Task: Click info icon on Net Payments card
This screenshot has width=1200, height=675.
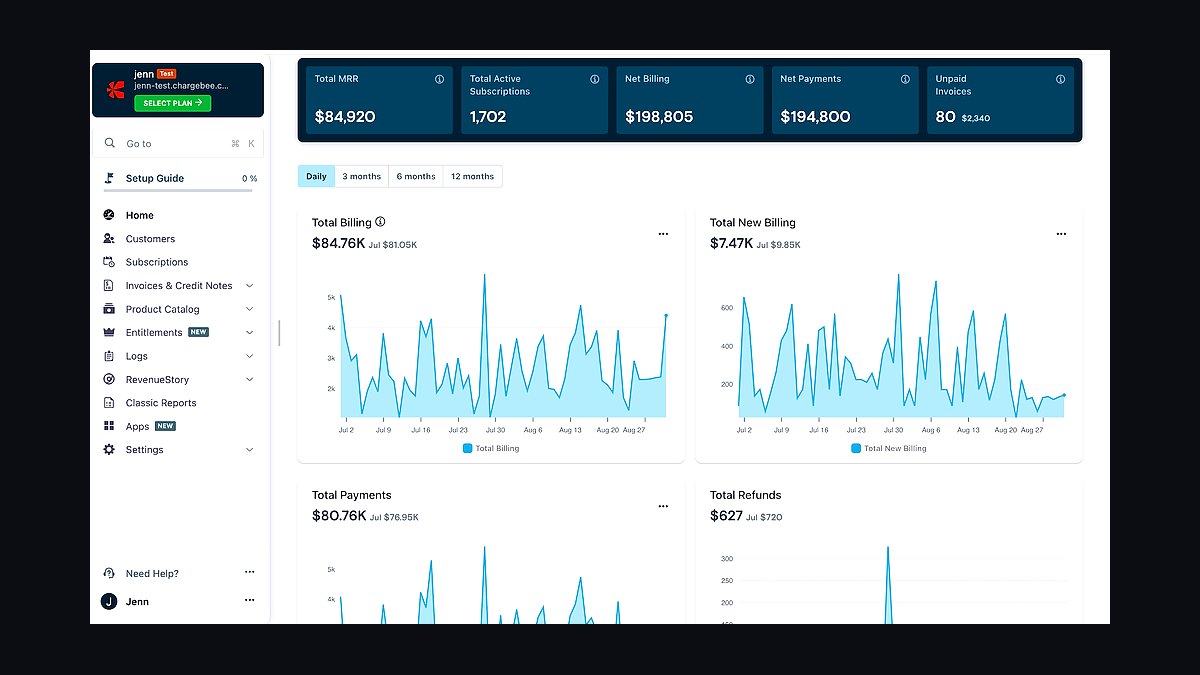Action: [x=905, y=79]
